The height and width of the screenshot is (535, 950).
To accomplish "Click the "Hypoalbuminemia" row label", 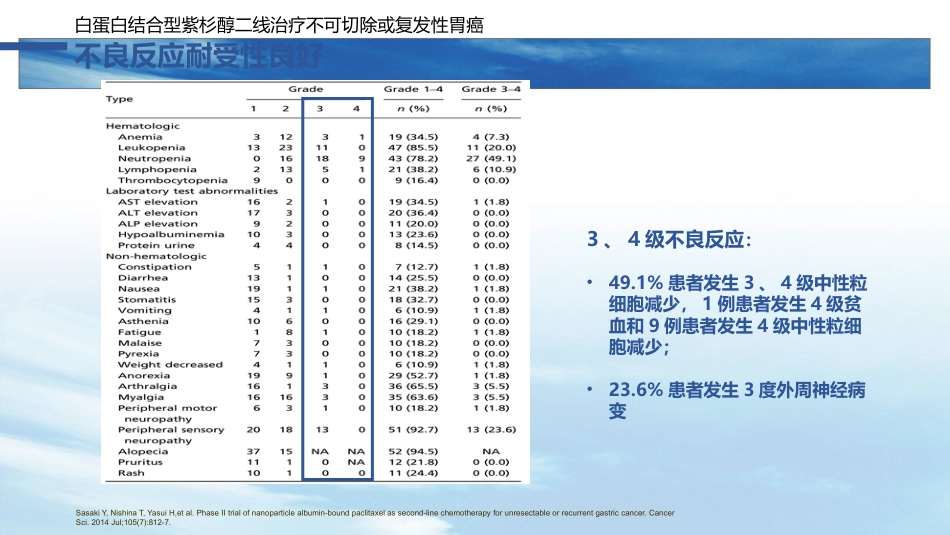I will coord(171,234).
